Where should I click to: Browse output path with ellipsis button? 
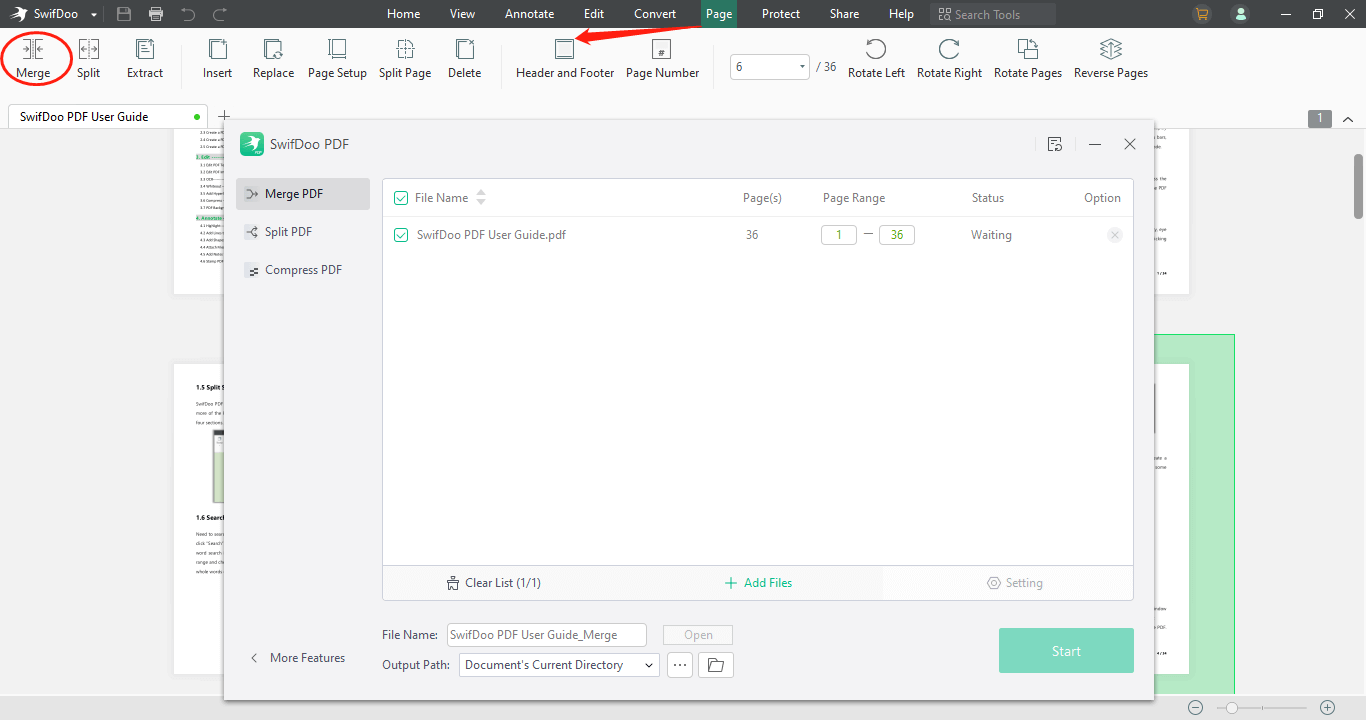click(x=680, y=665)
